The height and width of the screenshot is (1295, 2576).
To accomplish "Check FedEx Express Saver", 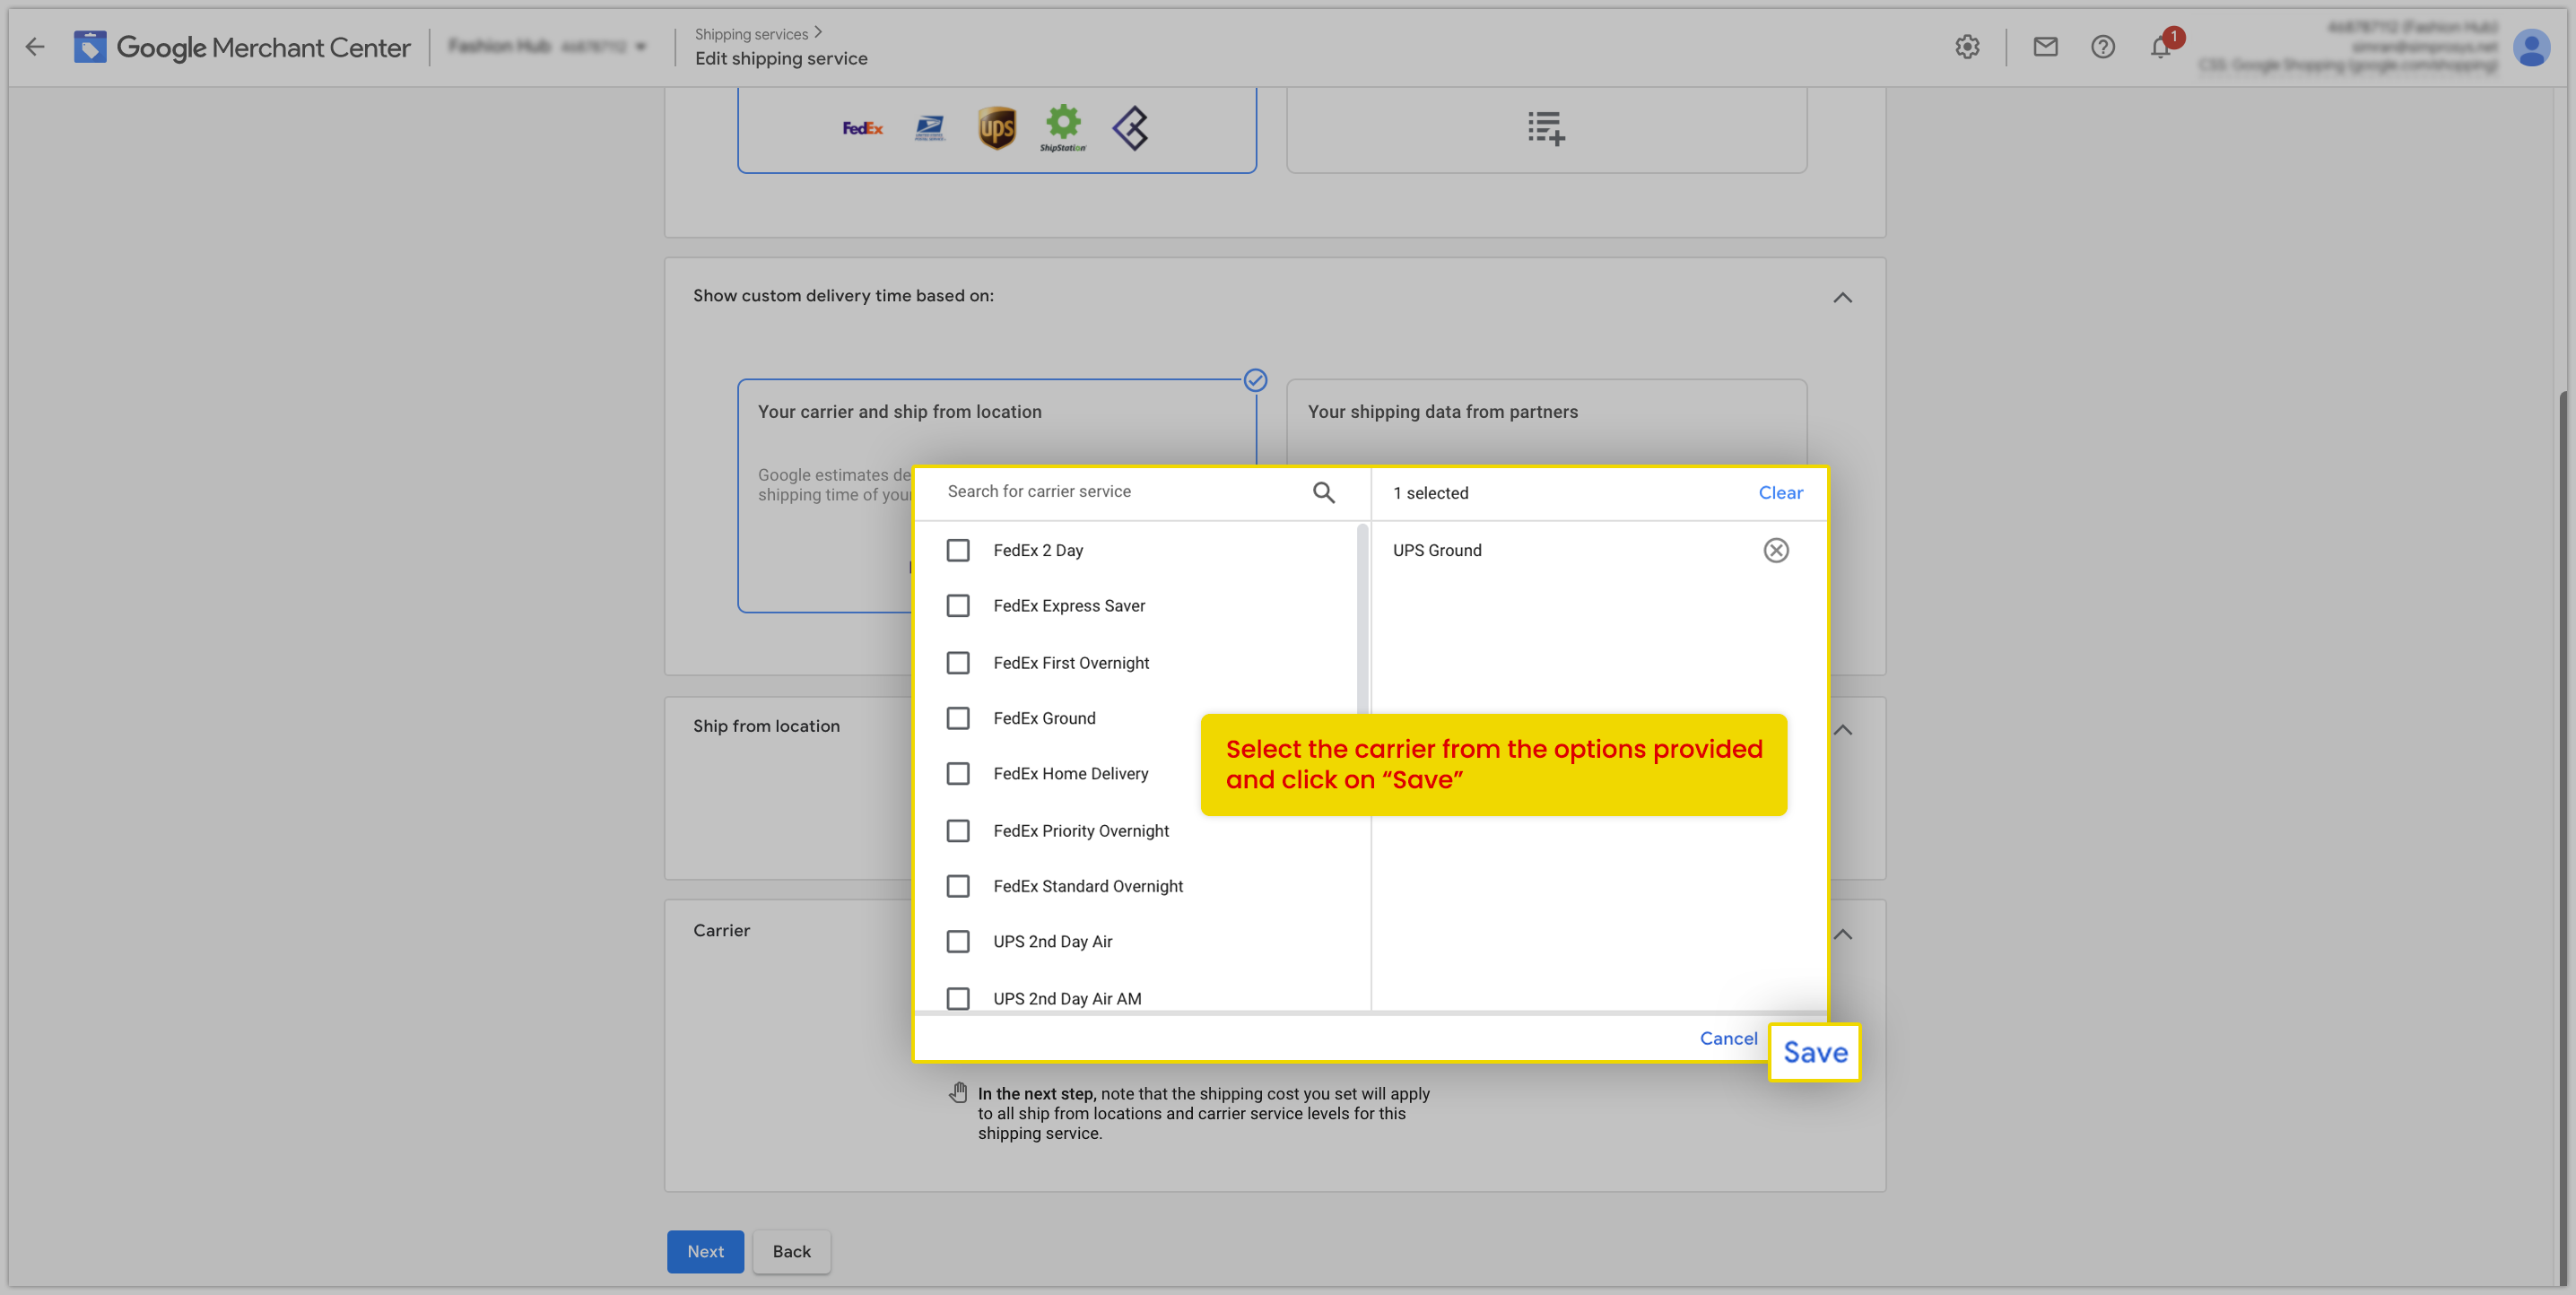I will 958,606.
